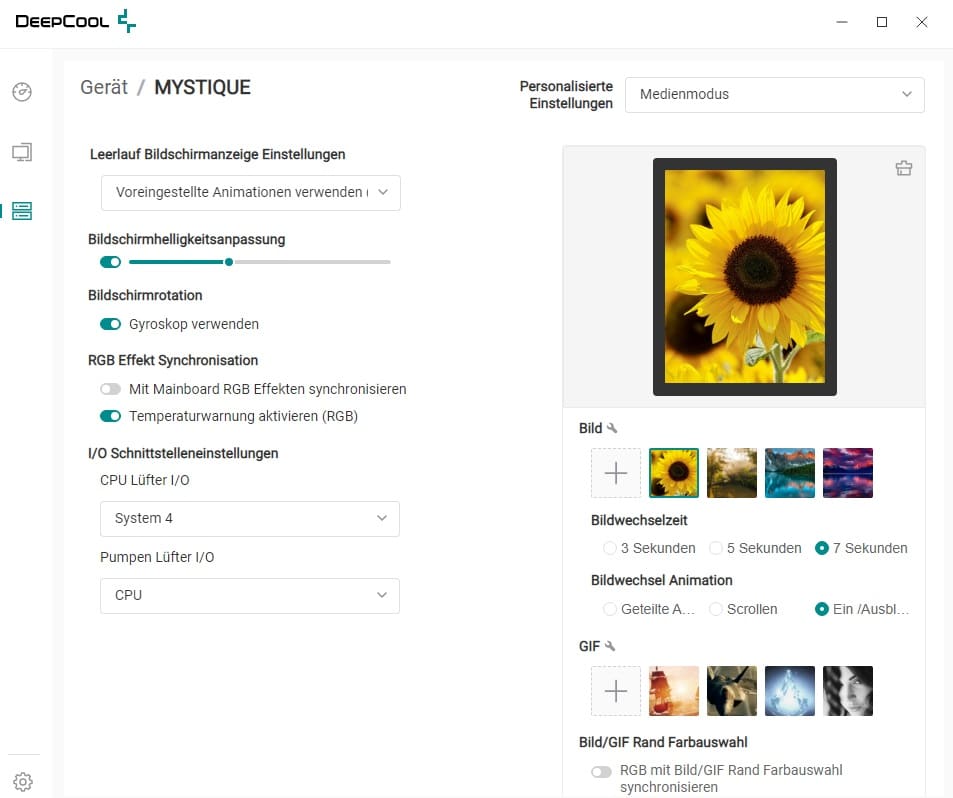The image size is (953, 798).
Task: Toggle Gyroskop verwenden switch
Action: click(110, 324)
